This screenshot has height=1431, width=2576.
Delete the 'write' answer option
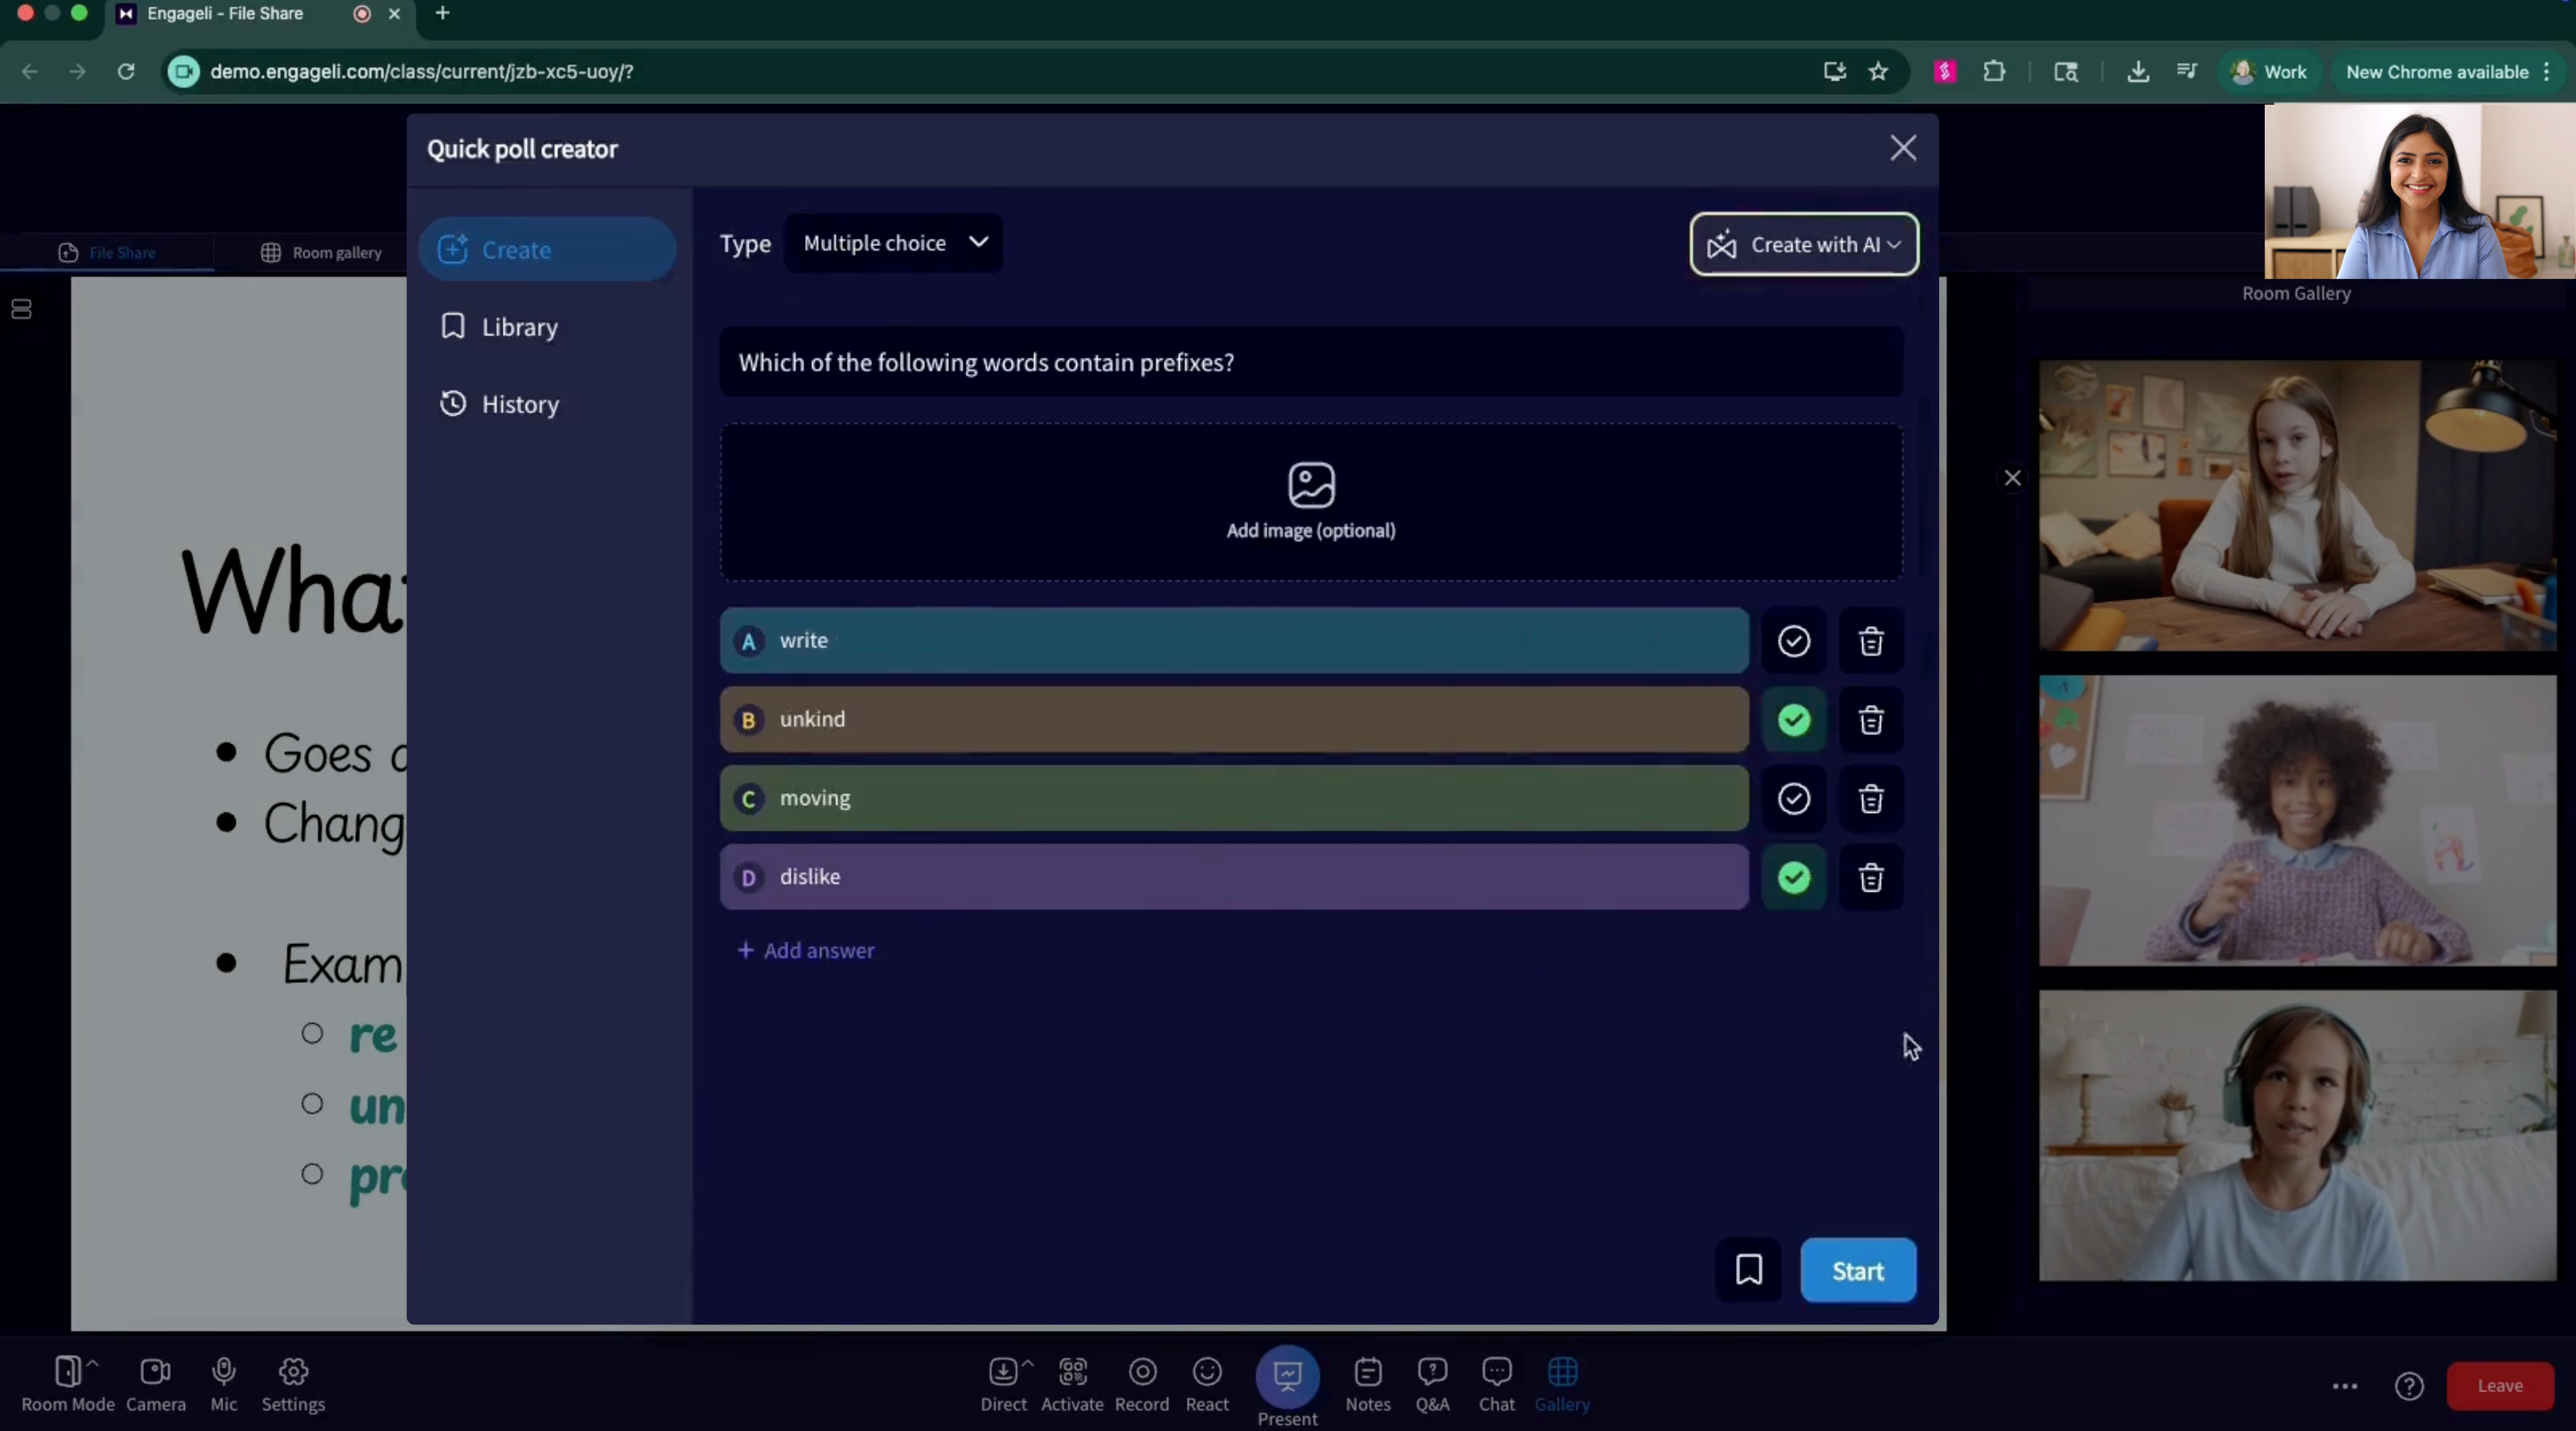tap(1871, 641)
